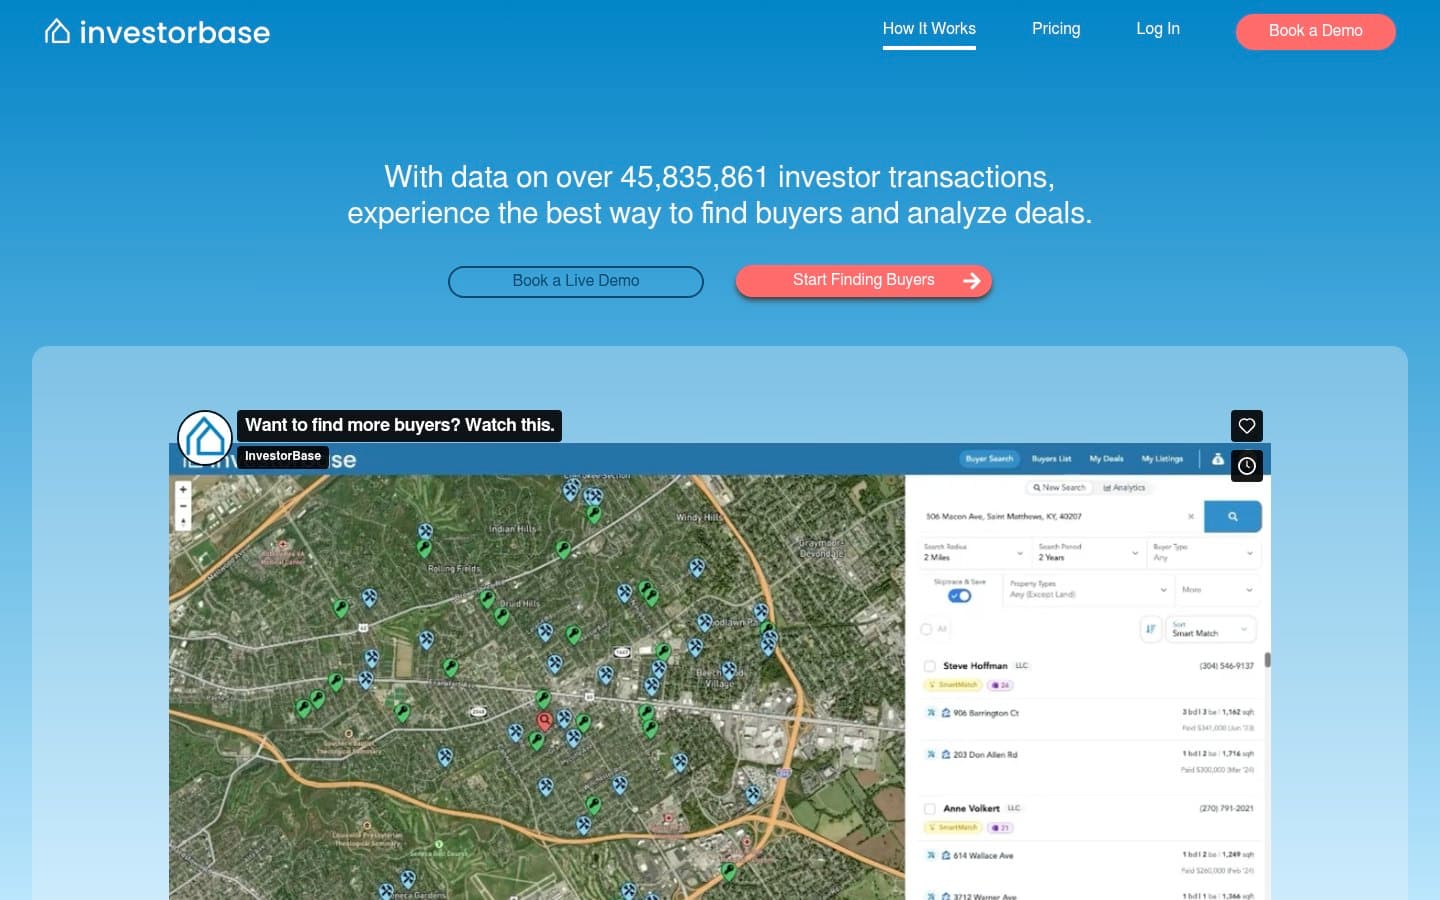Image resolution: width=1440 pixels, height=900 pixels.
Task: Click the red search location map marker
Action: coord(545,721)
